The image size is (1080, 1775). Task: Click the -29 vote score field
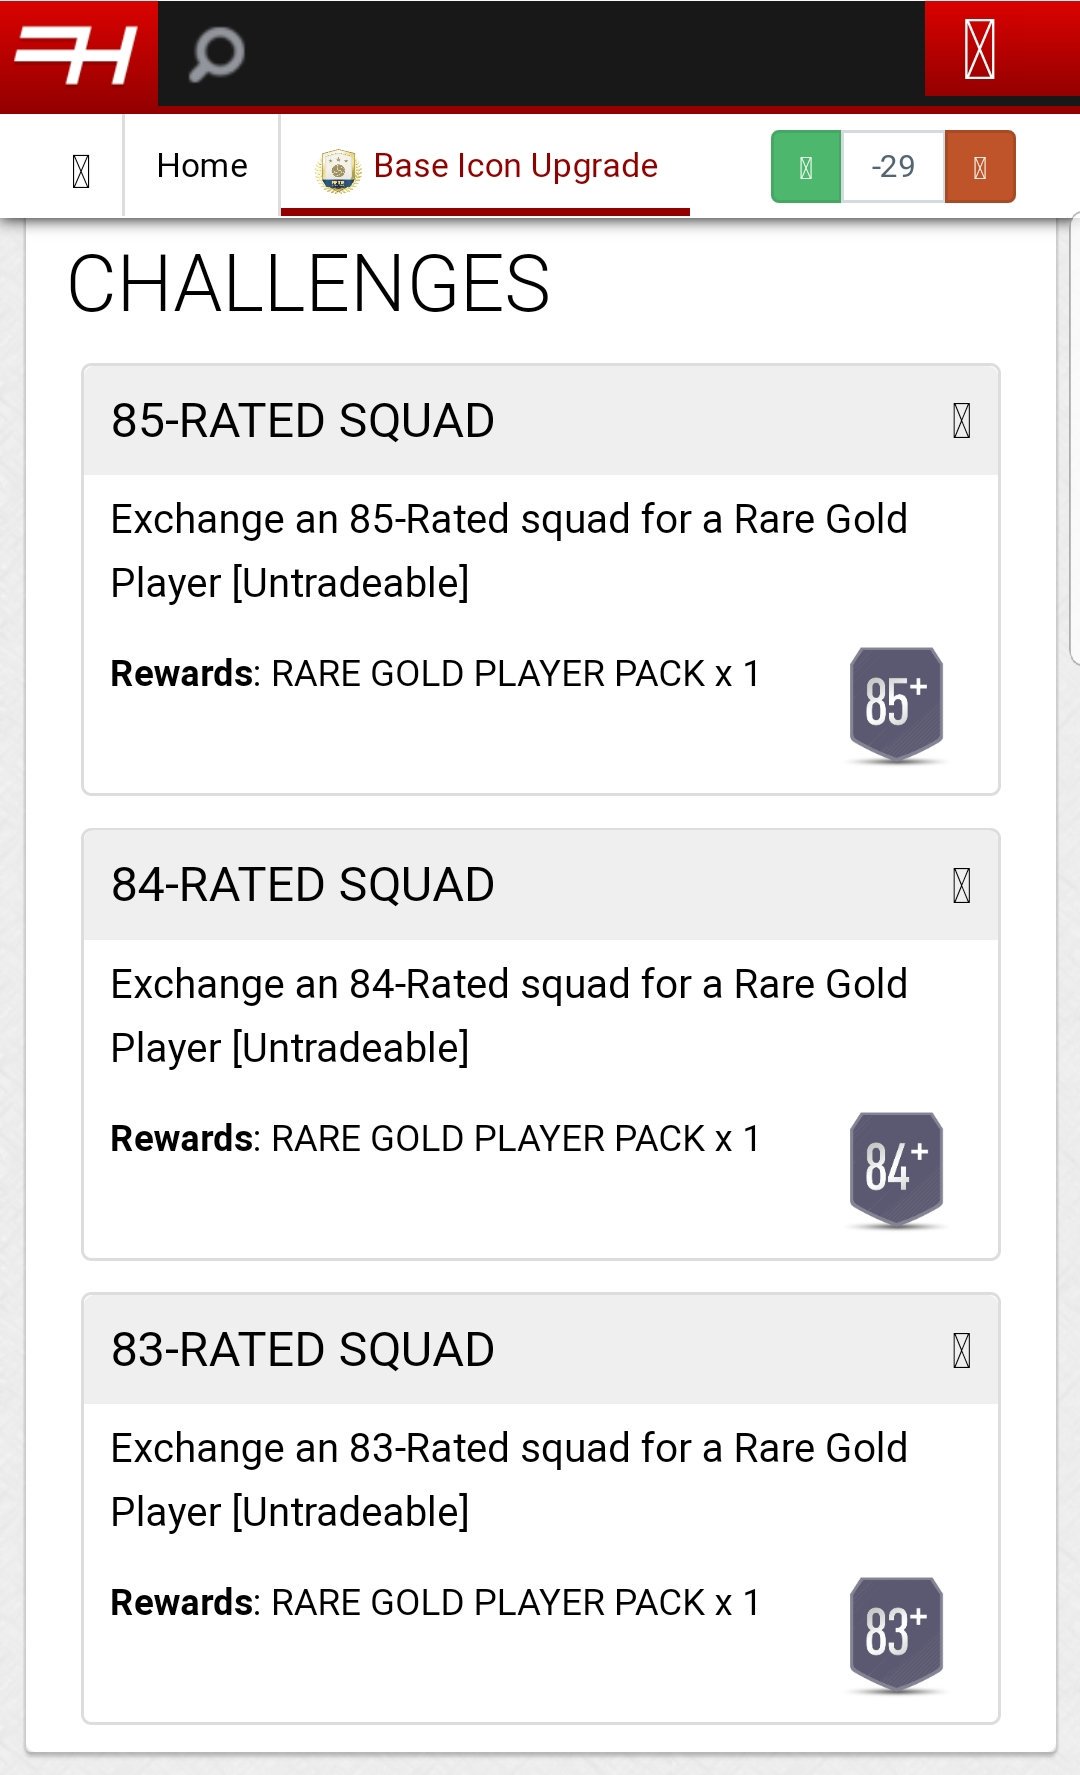[893, 167]
